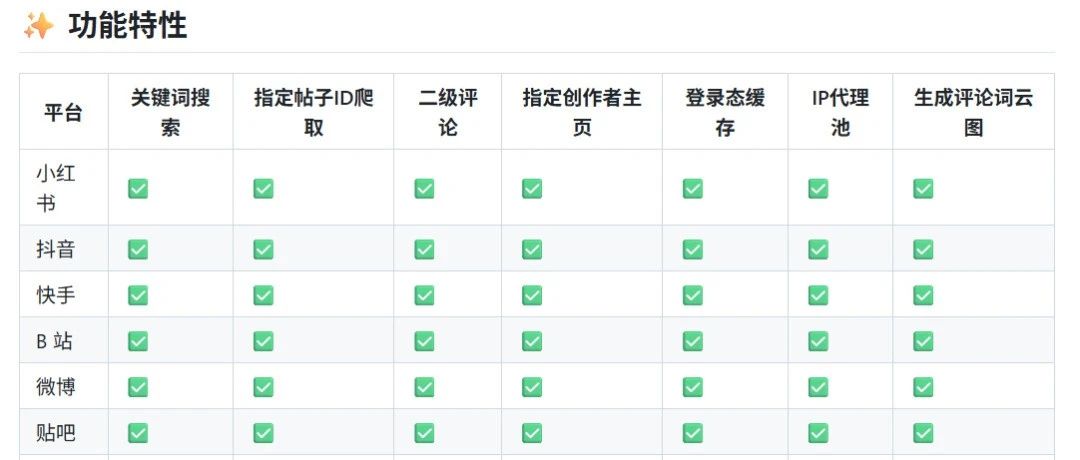
Task: Click 微博 checkmark under 登录态缓存
Action: click(693, 387)
